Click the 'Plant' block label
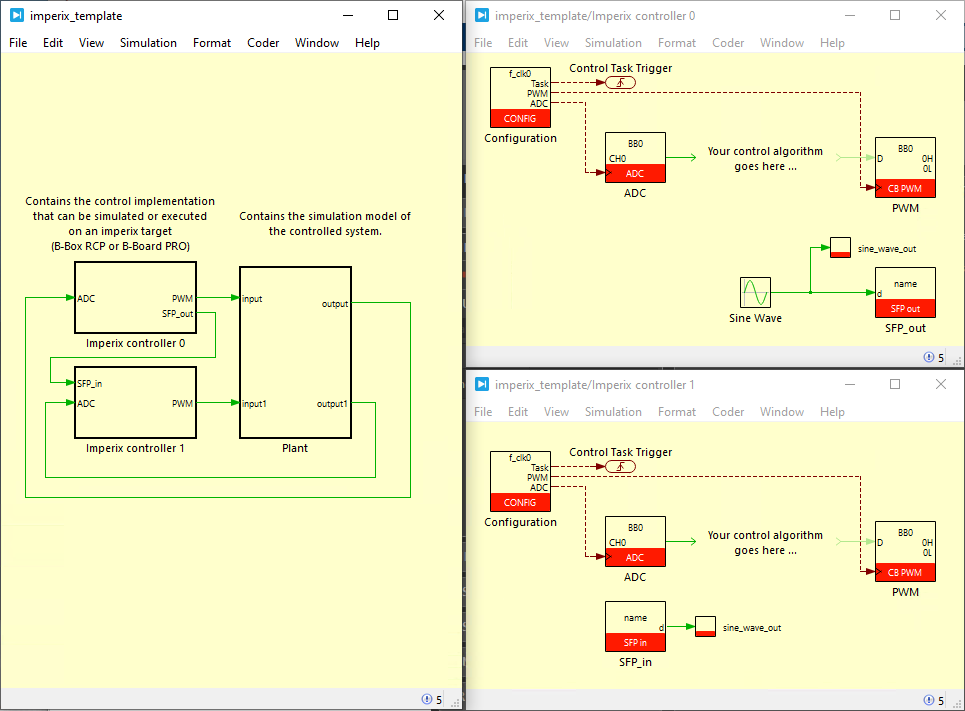 (x=295, y=448)
